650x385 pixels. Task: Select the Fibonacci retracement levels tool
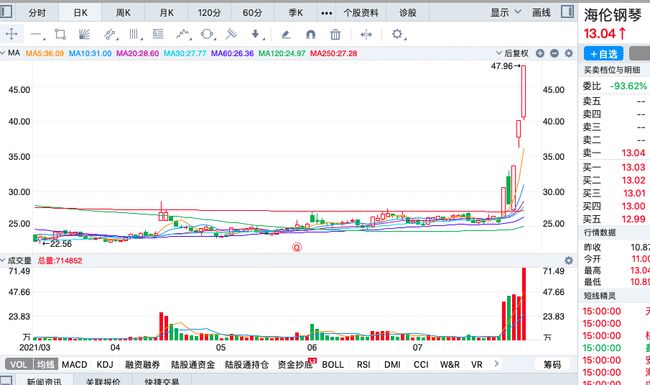coord(158,34)
